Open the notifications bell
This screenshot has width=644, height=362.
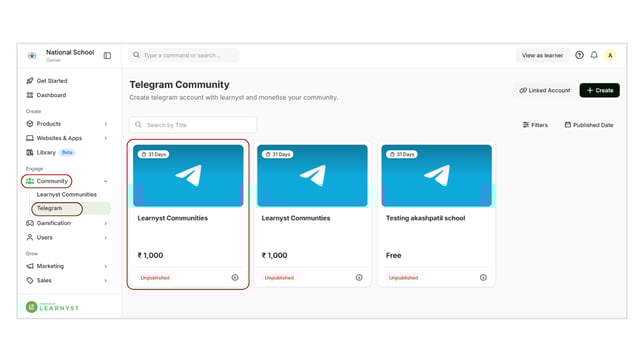(x=594, y=55)
